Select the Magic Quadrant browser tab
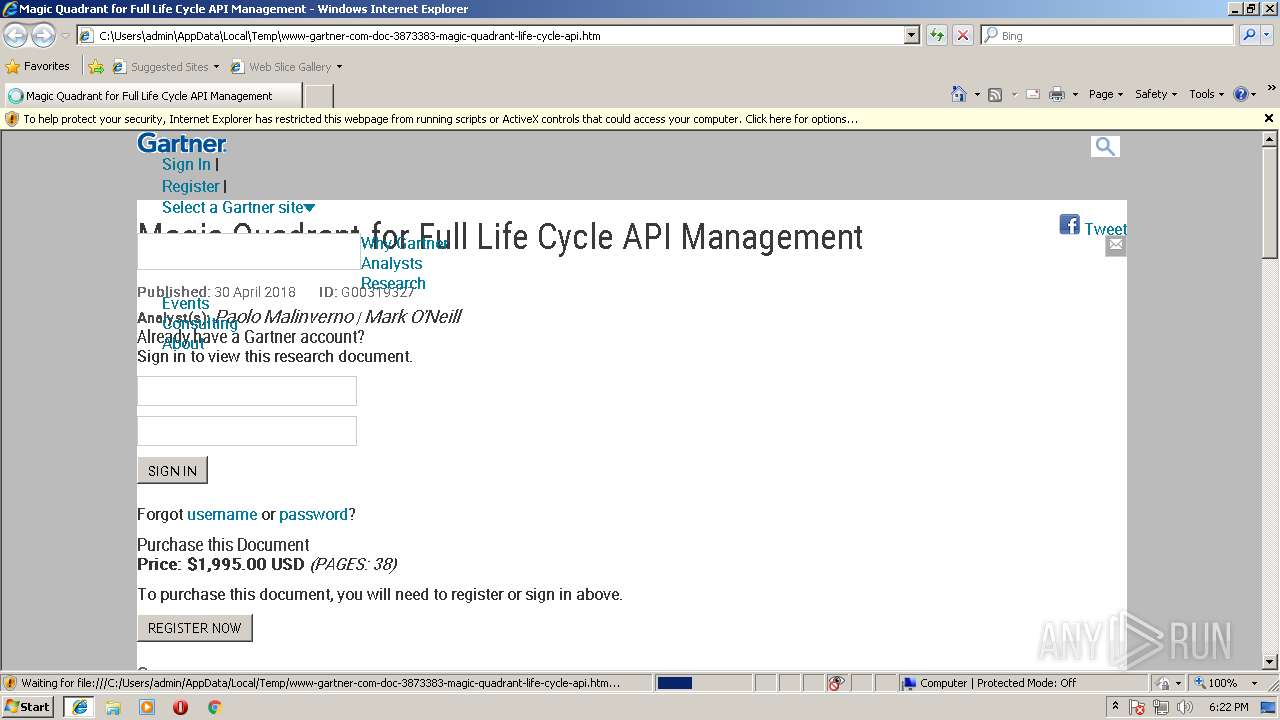This screenshot has width=1280, height=720. point(152,96)
